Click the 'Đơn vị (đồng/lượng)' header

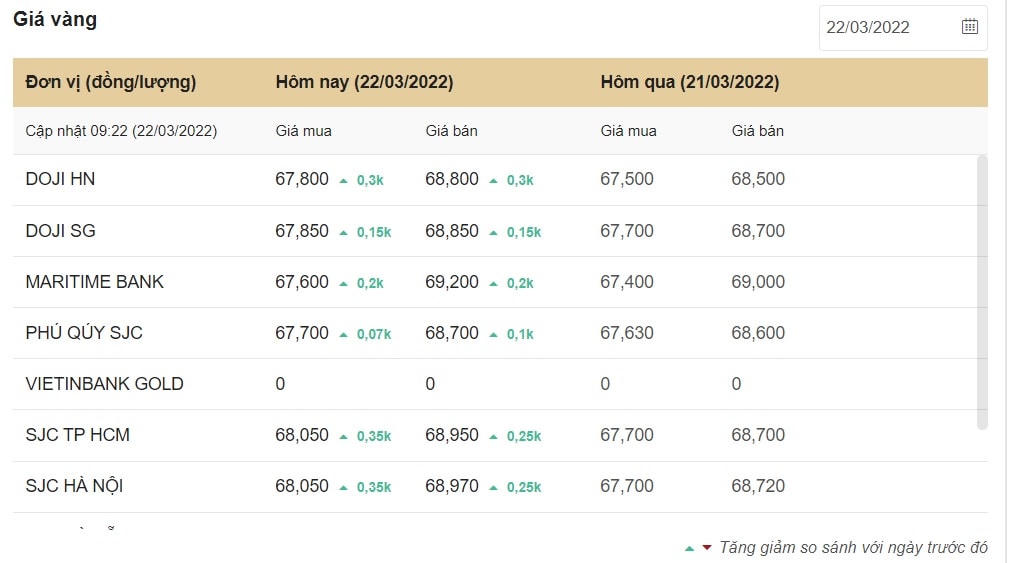pyautogui.click(x=111, y=82)
